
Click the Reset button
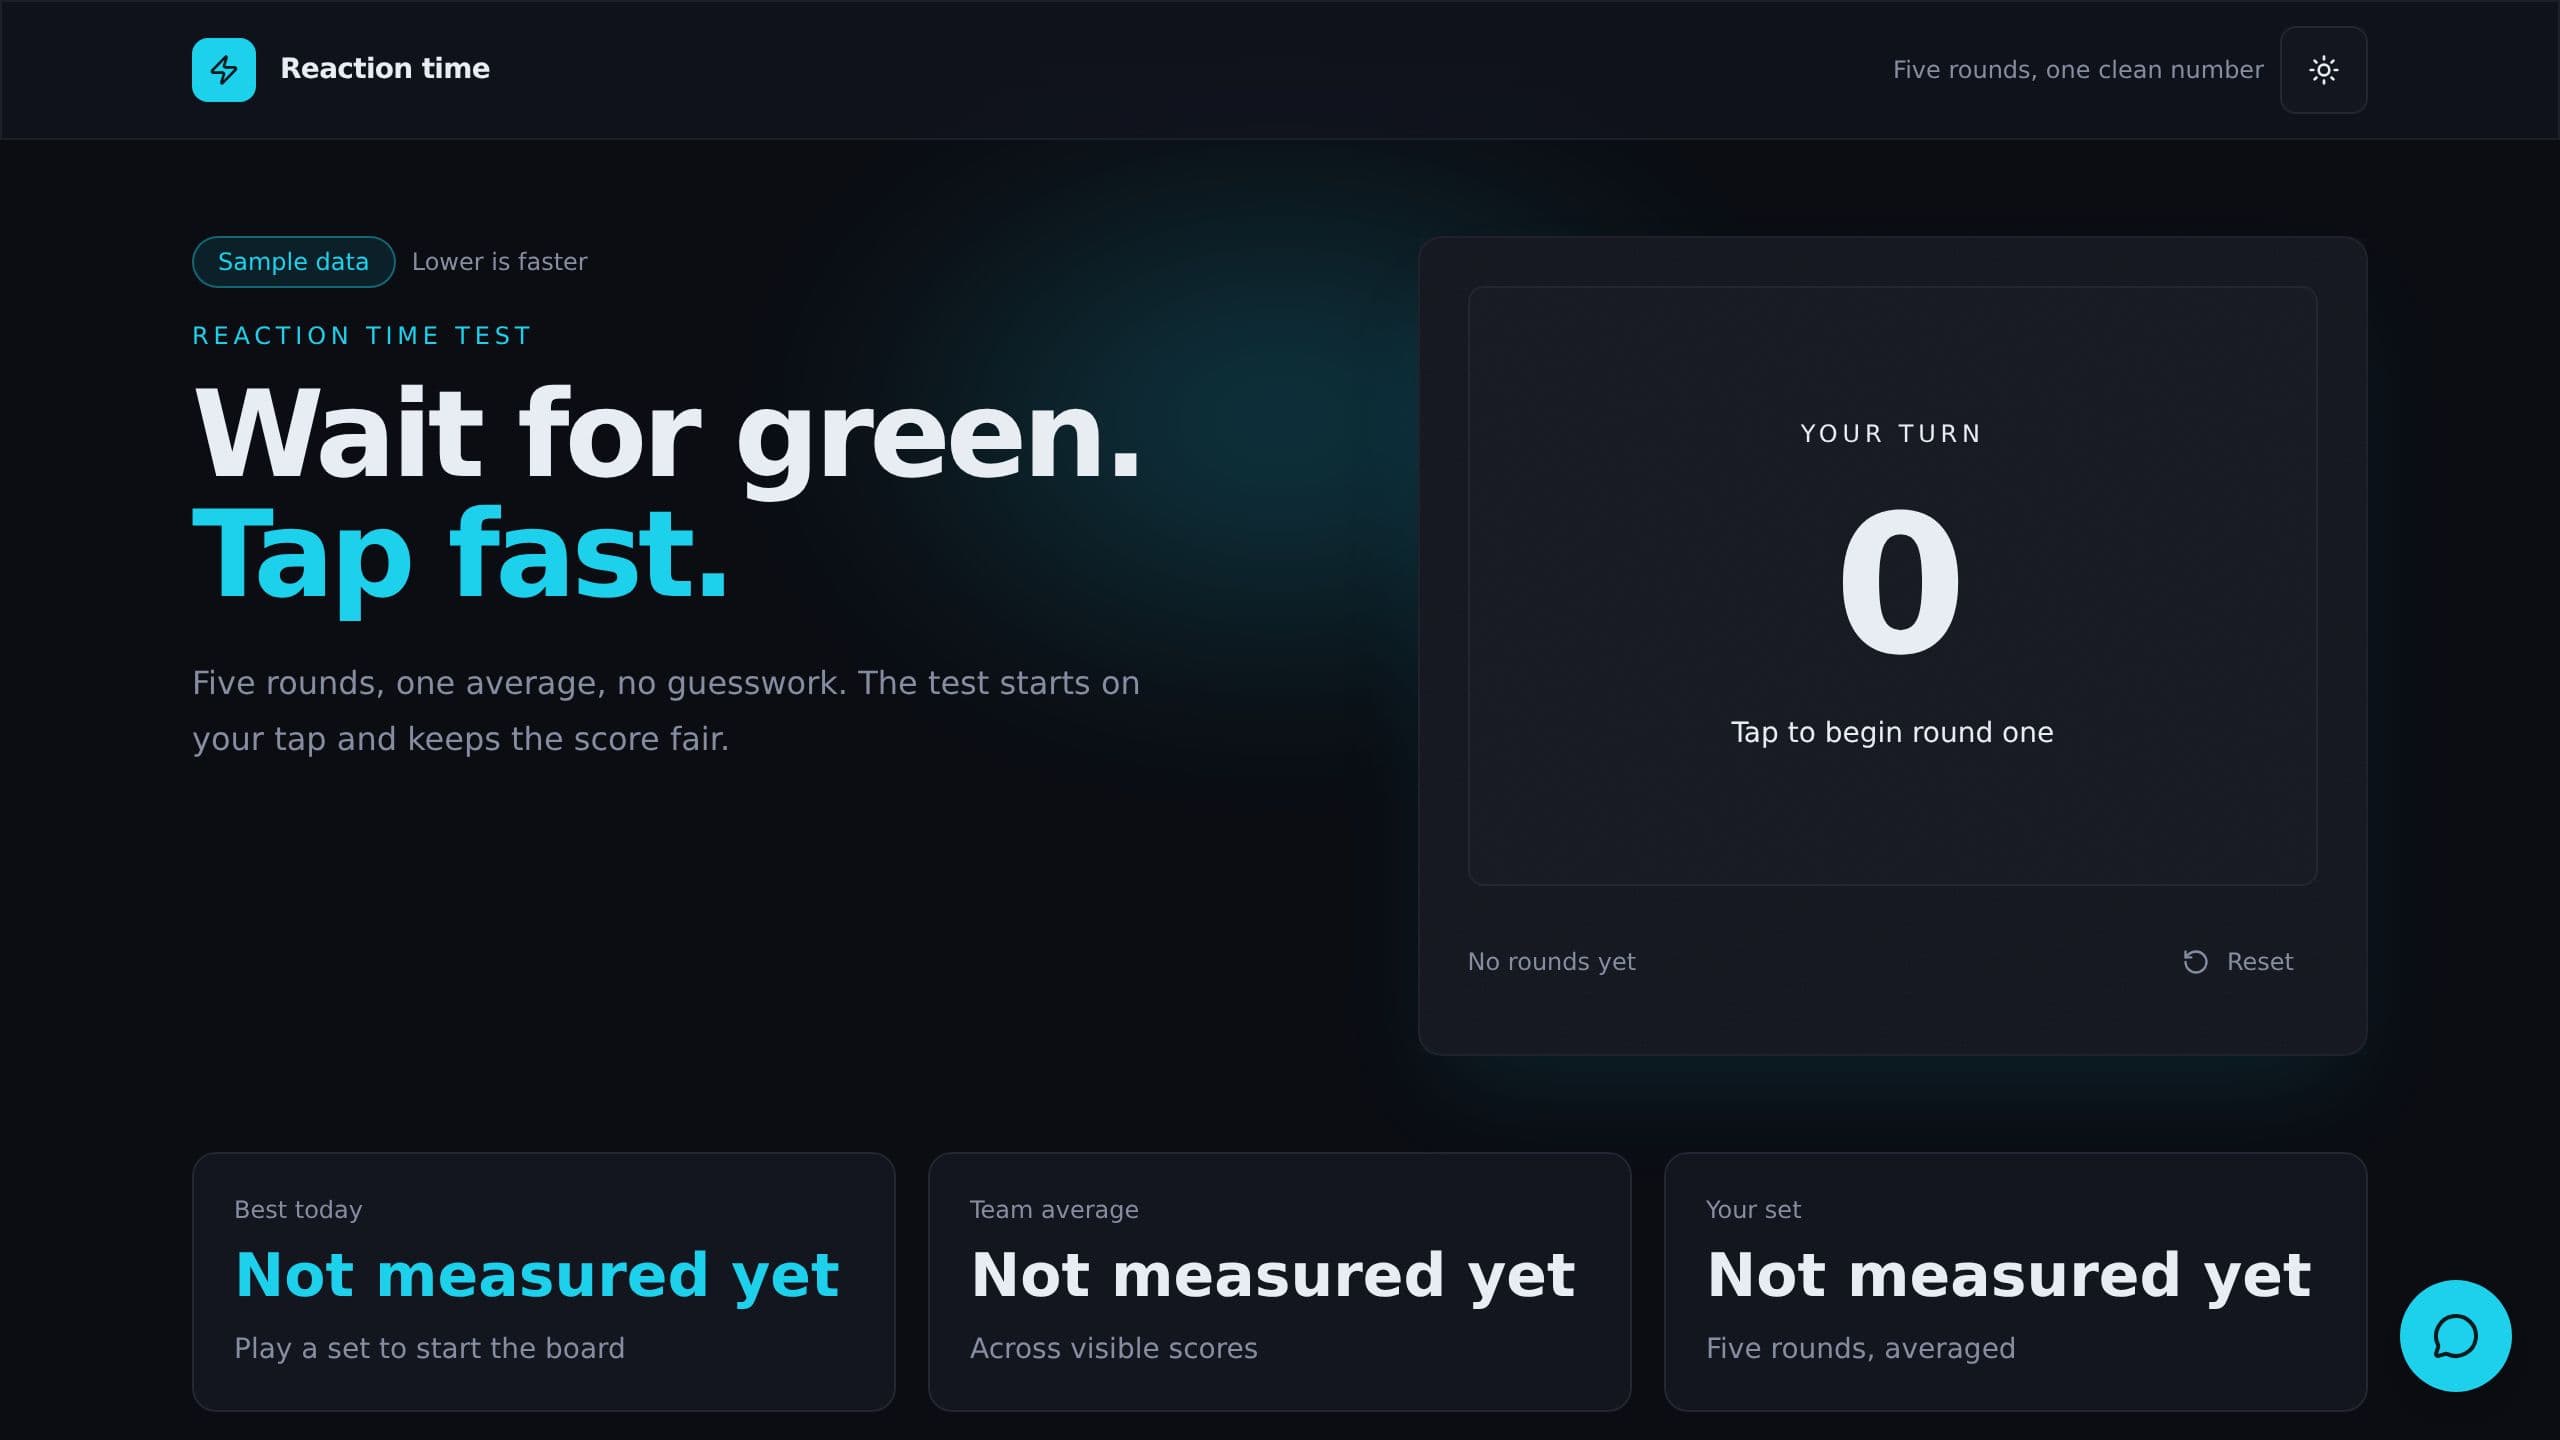[x=2238, y=961]
